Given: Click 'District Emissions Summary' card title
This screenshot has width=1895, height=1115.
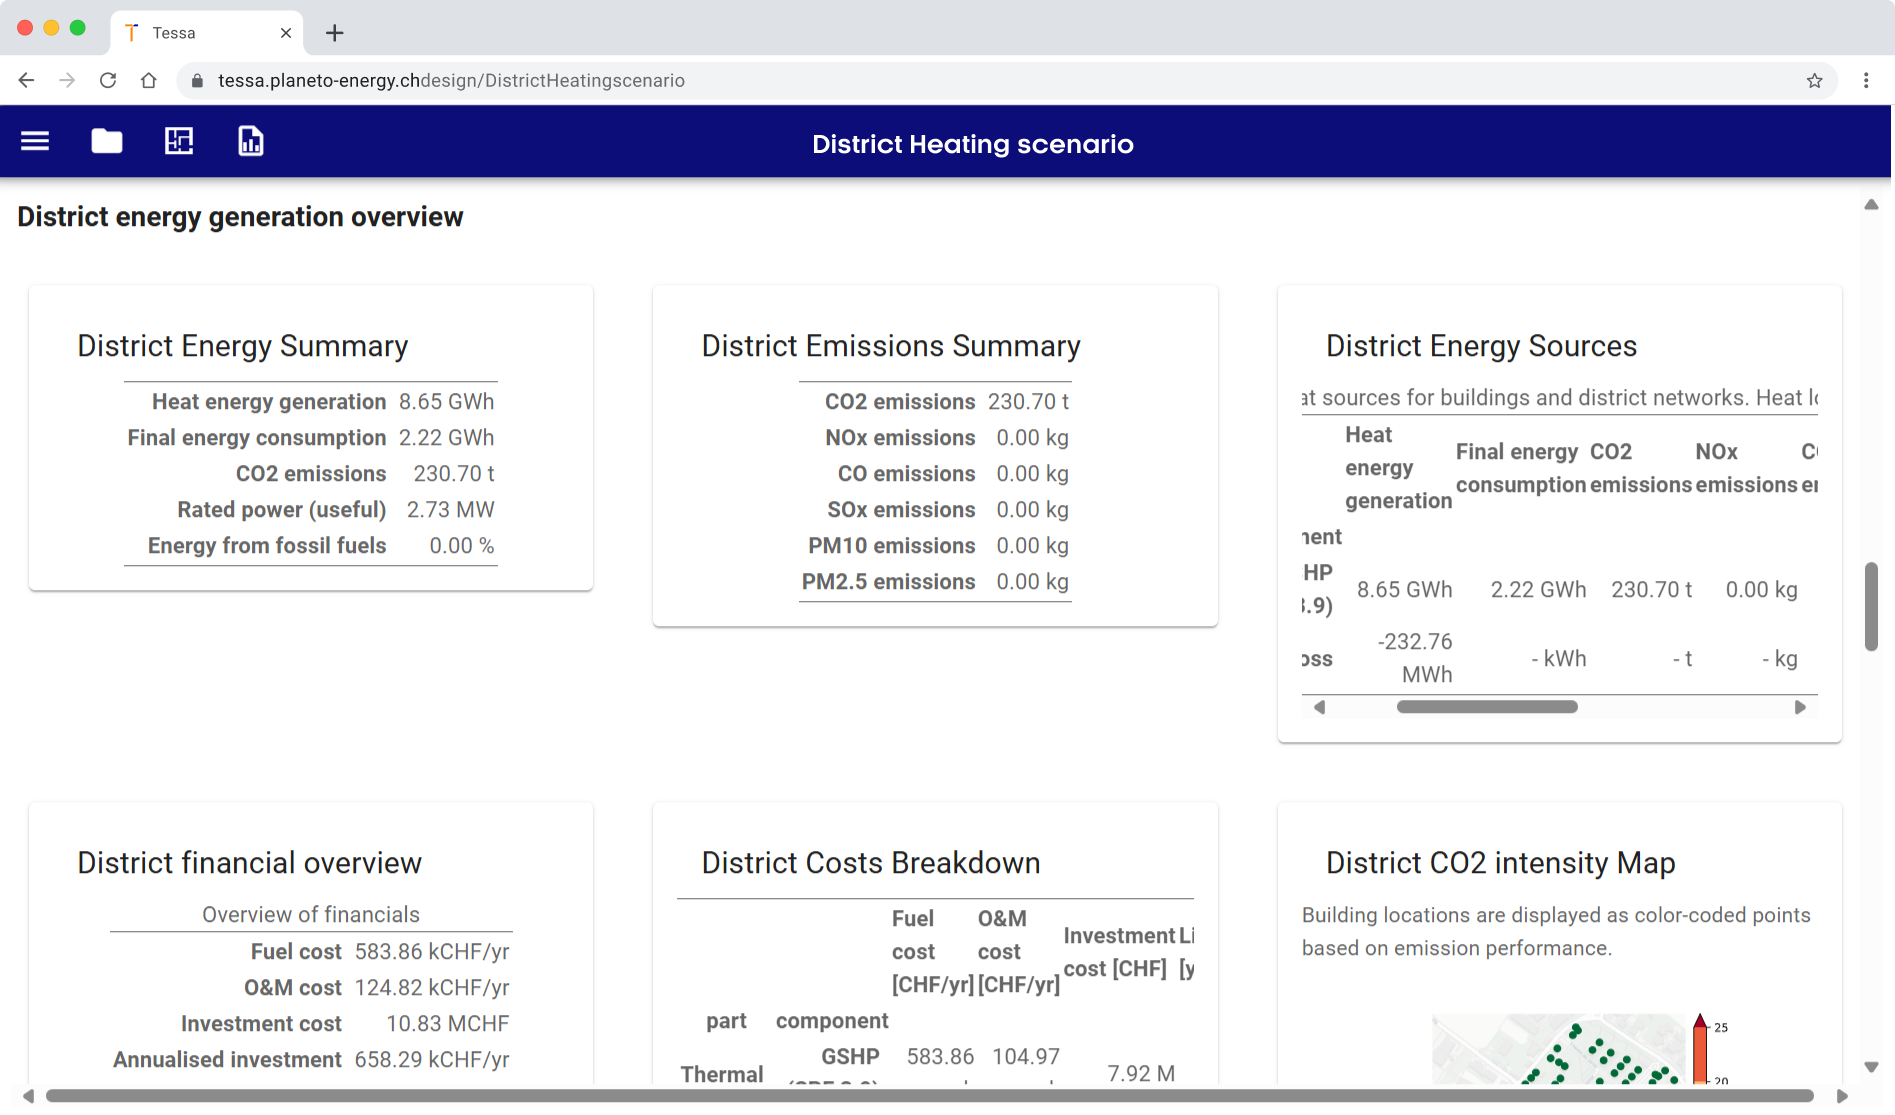Looking at the screenshot, I should coord(891,346).
